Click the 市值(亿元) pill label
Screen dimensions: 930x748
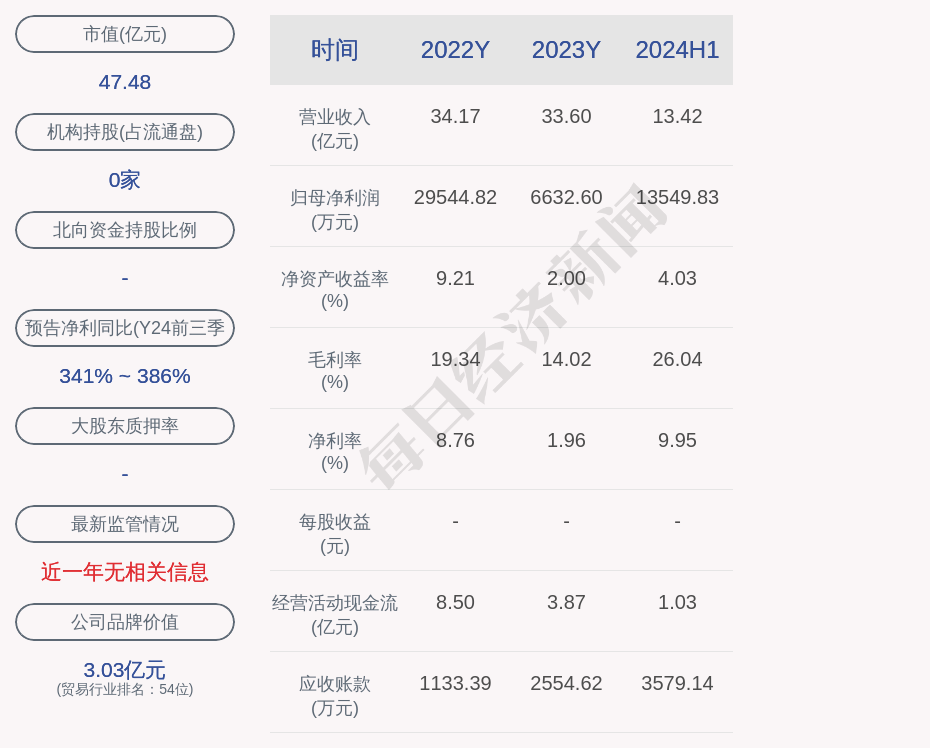click(x=125, y=34)
